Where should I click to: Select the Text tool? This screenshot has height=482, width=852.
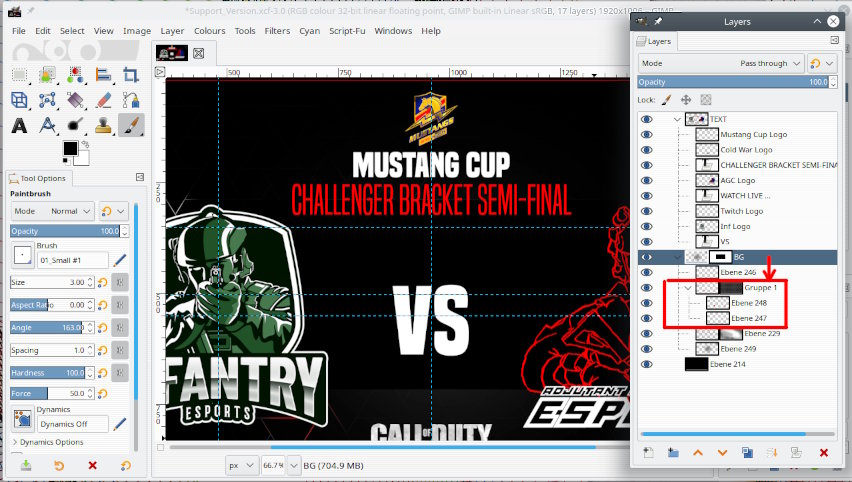[20, 126]
